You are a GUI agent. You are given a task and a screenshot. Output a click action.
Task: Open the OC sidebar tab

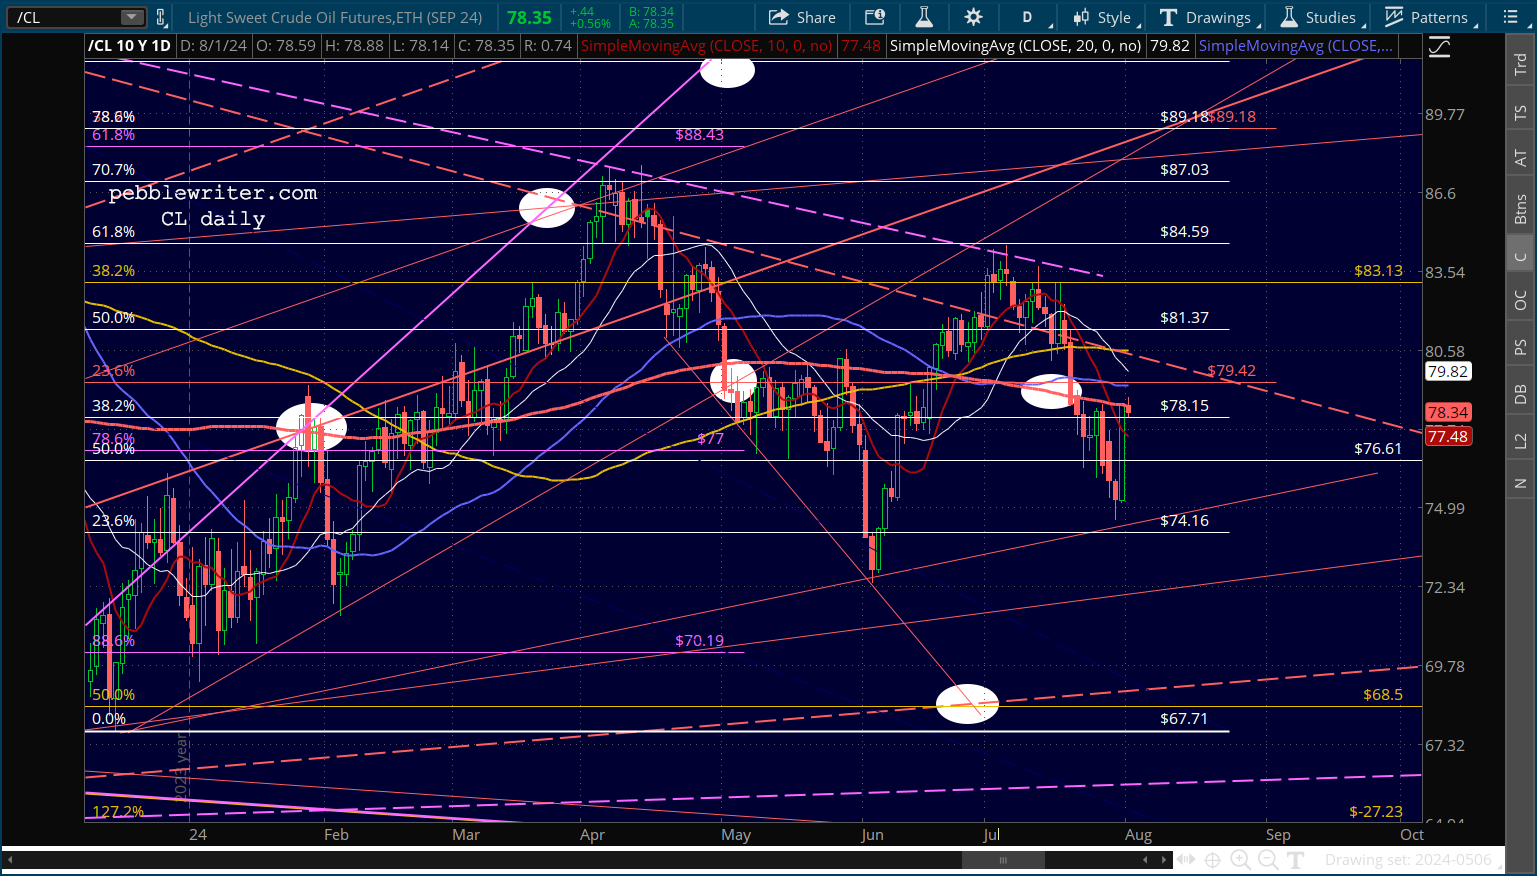coord(1520,300)
